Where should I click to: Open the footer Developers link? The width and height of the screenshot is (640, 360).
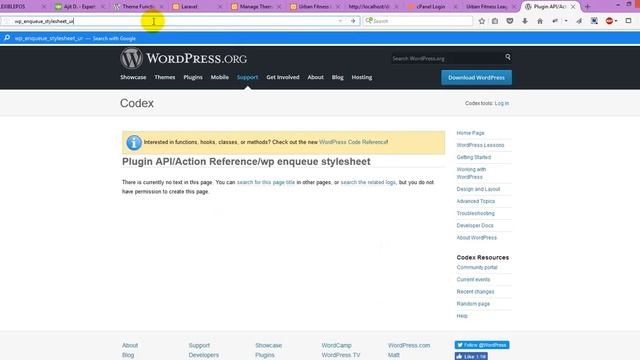pos(204,355)
